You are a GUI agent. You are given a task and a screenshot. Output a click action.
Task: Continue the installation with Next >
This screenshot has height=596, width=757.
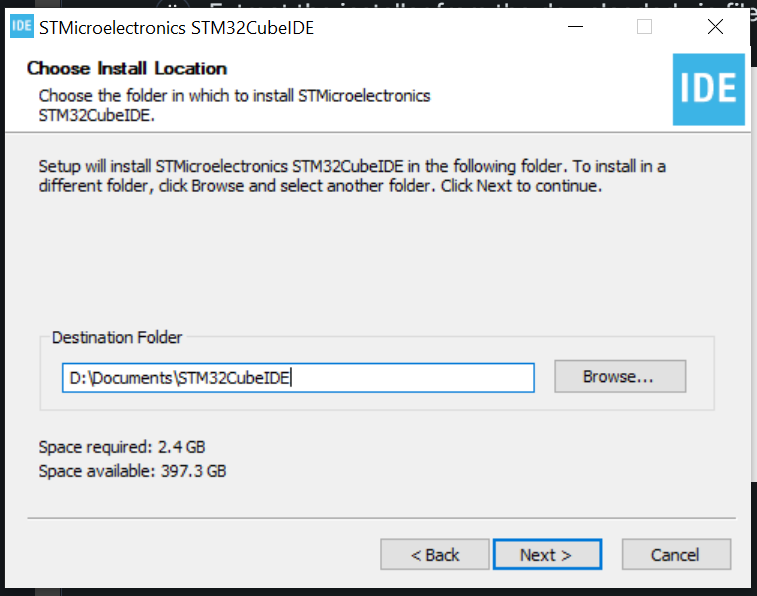point(547,554)
